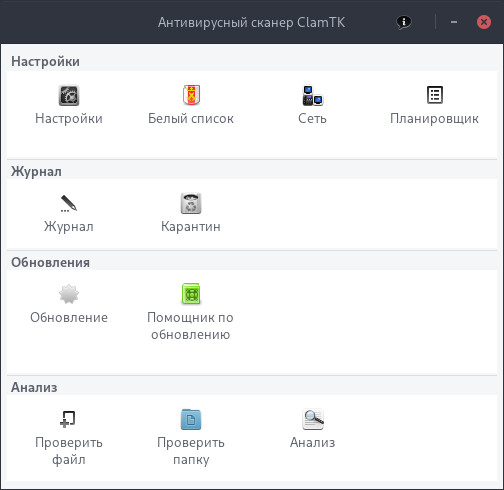Launch the Обновление starburst icon
504x490 pixels.
pos(69,294)
